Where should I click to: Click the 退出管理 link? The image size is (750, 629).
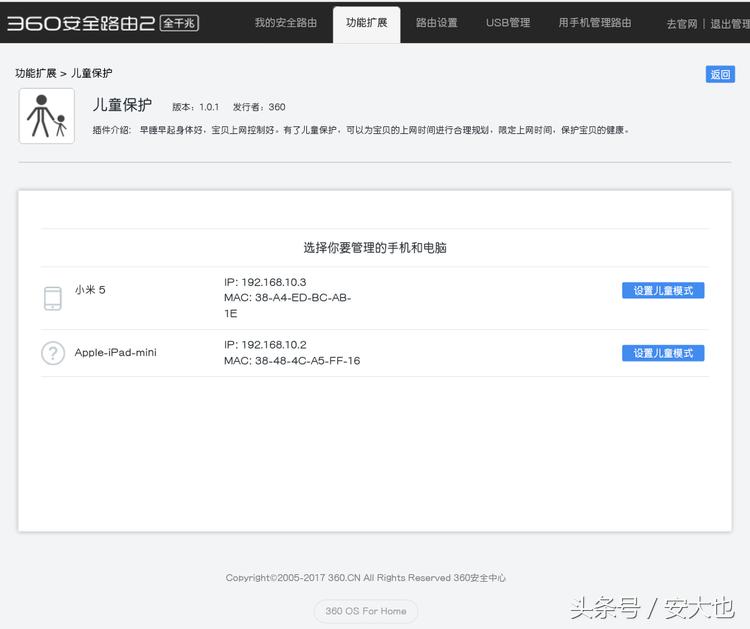coord(730,24)
